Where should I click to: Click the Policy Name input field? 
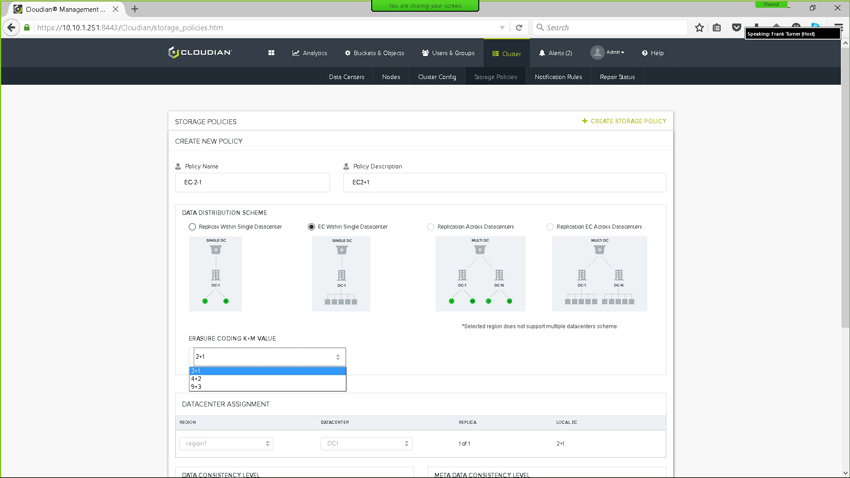(252, 183)
